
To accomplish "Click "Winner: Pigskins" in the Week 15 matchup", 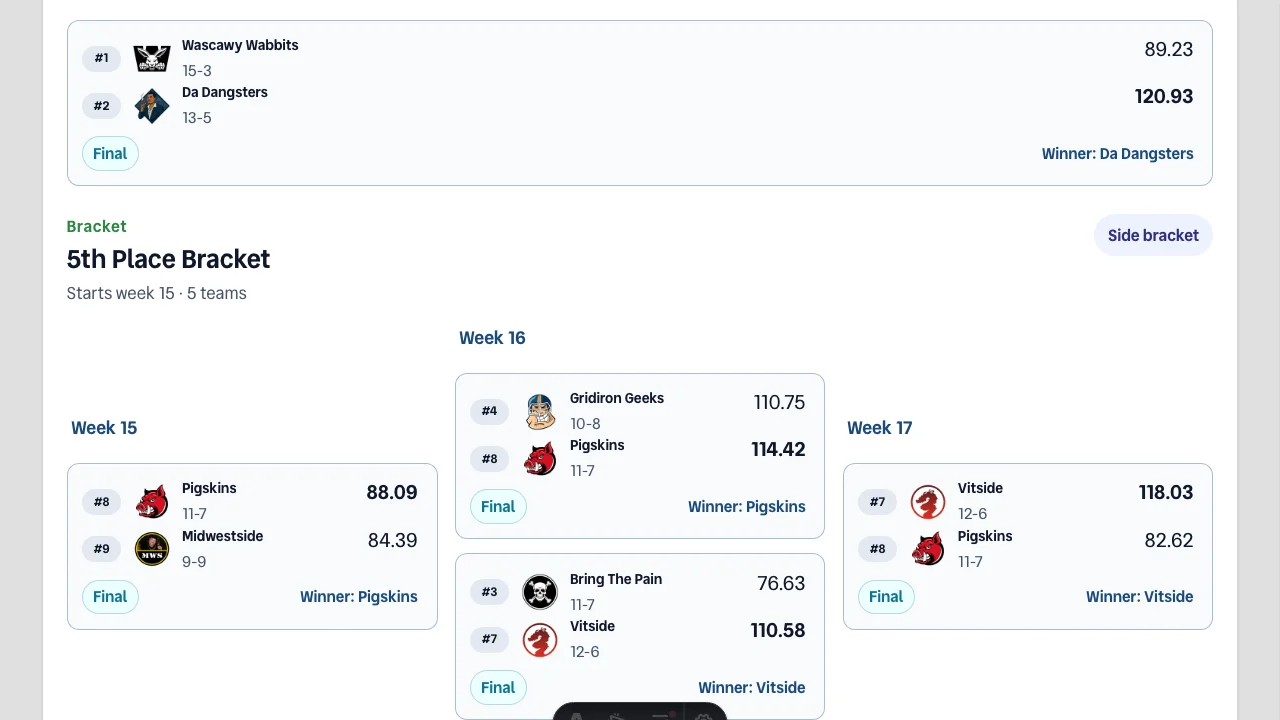I will tap(359, 597).
